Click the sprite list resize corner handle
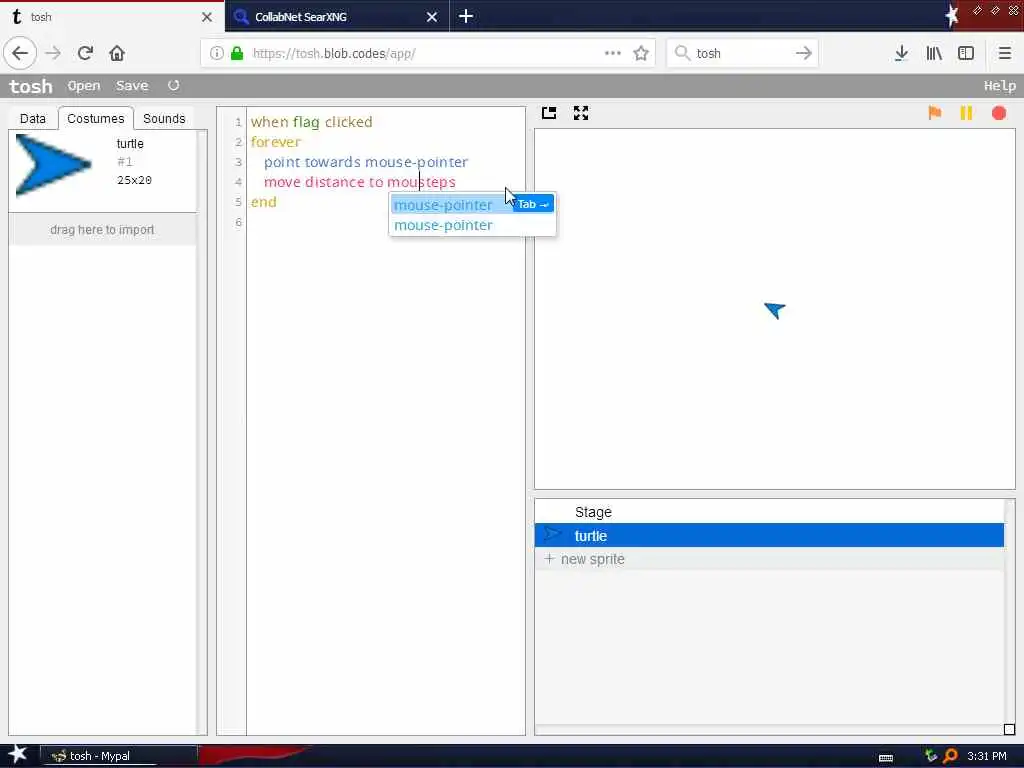This screenshot has width=1024, height=768. (x=1009, y=729)
